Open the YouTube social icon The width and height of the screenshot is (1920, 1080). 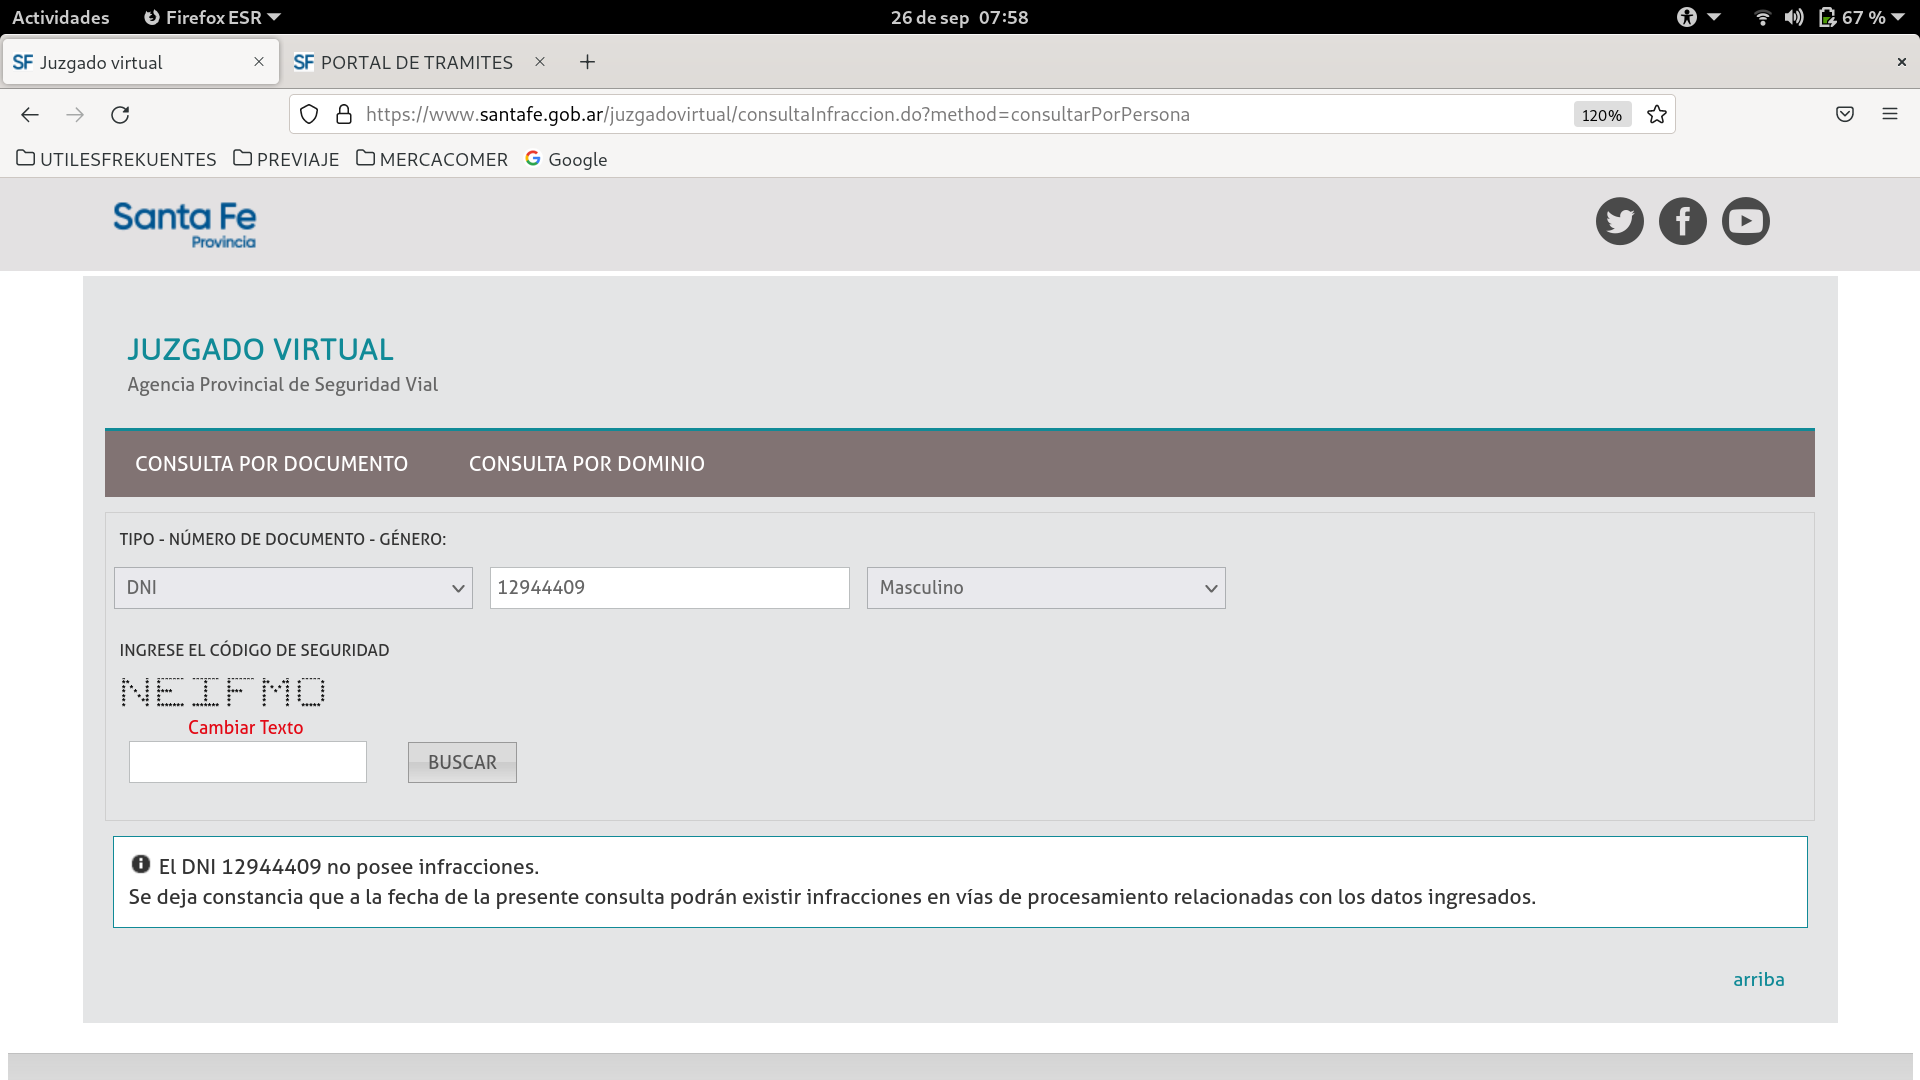pos(1745,221)
